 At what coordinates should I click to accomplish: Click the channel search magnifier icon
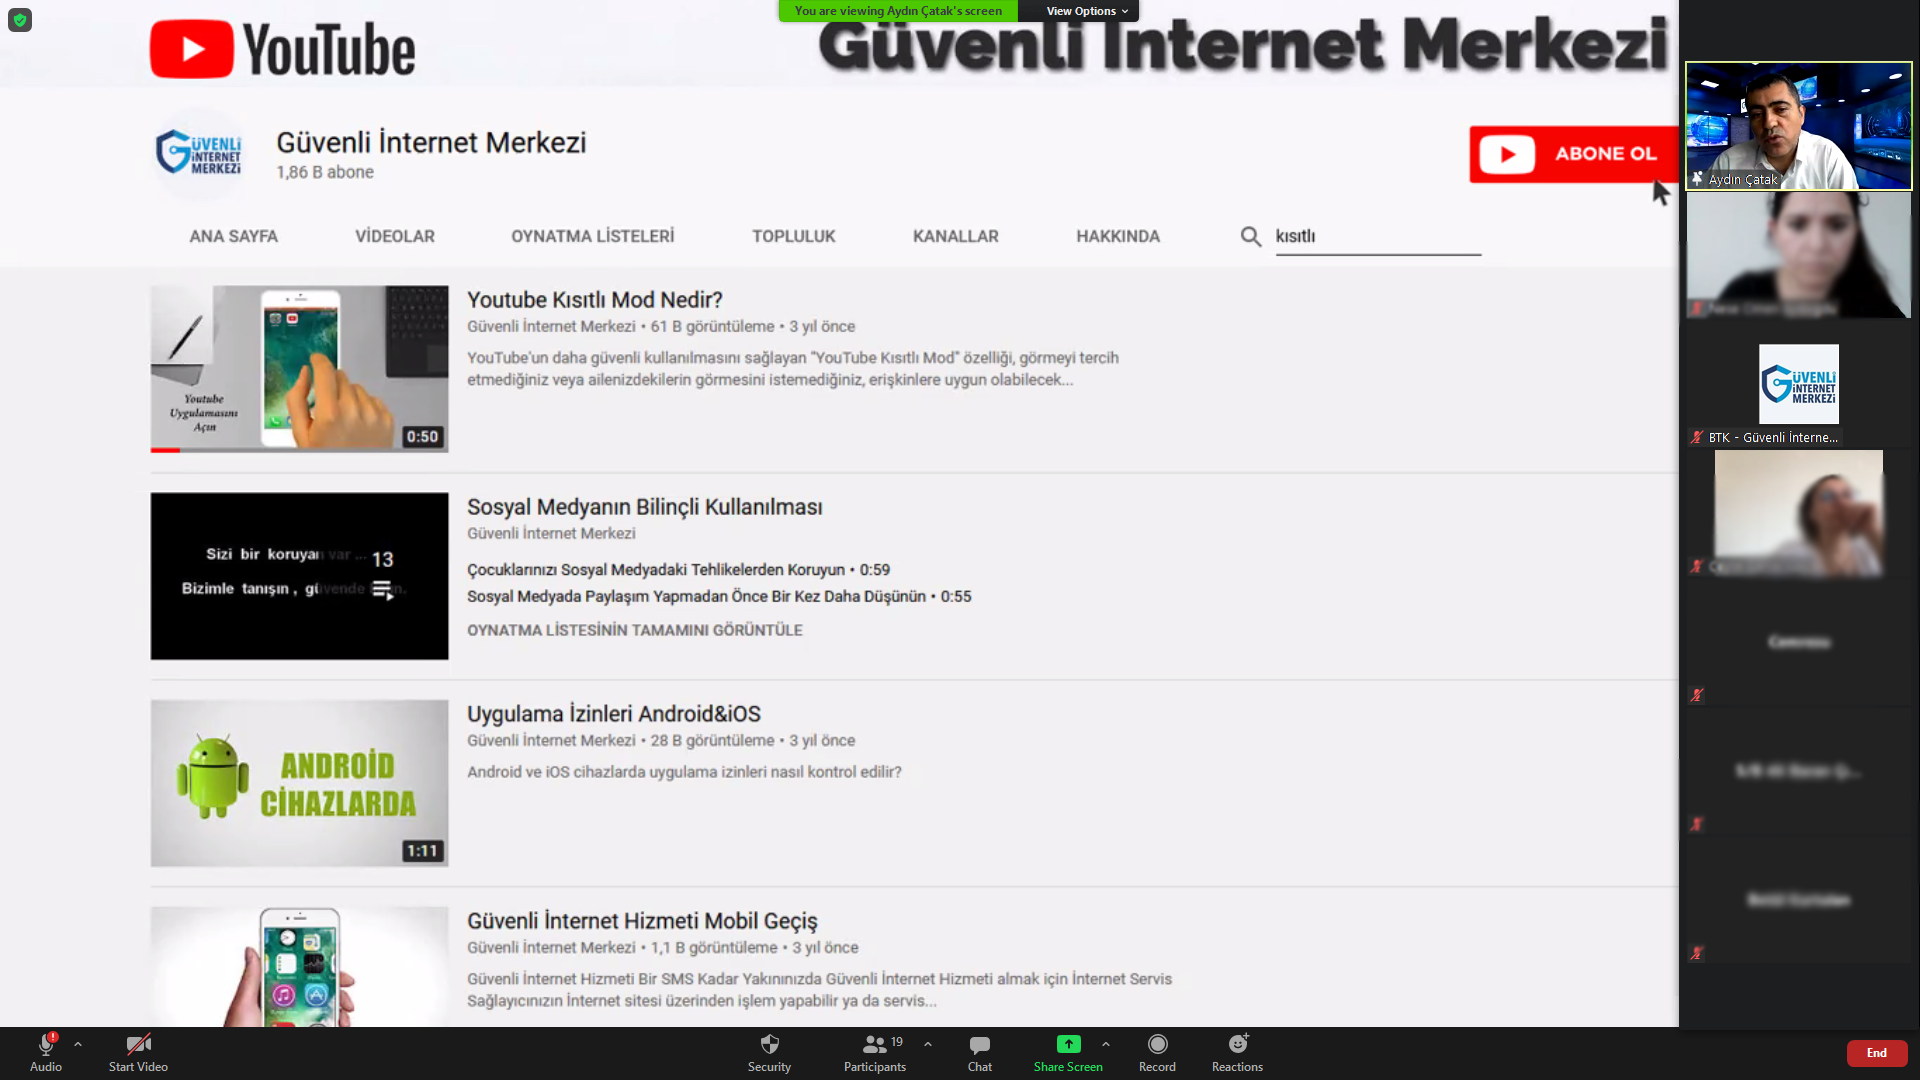[1251, 236]
